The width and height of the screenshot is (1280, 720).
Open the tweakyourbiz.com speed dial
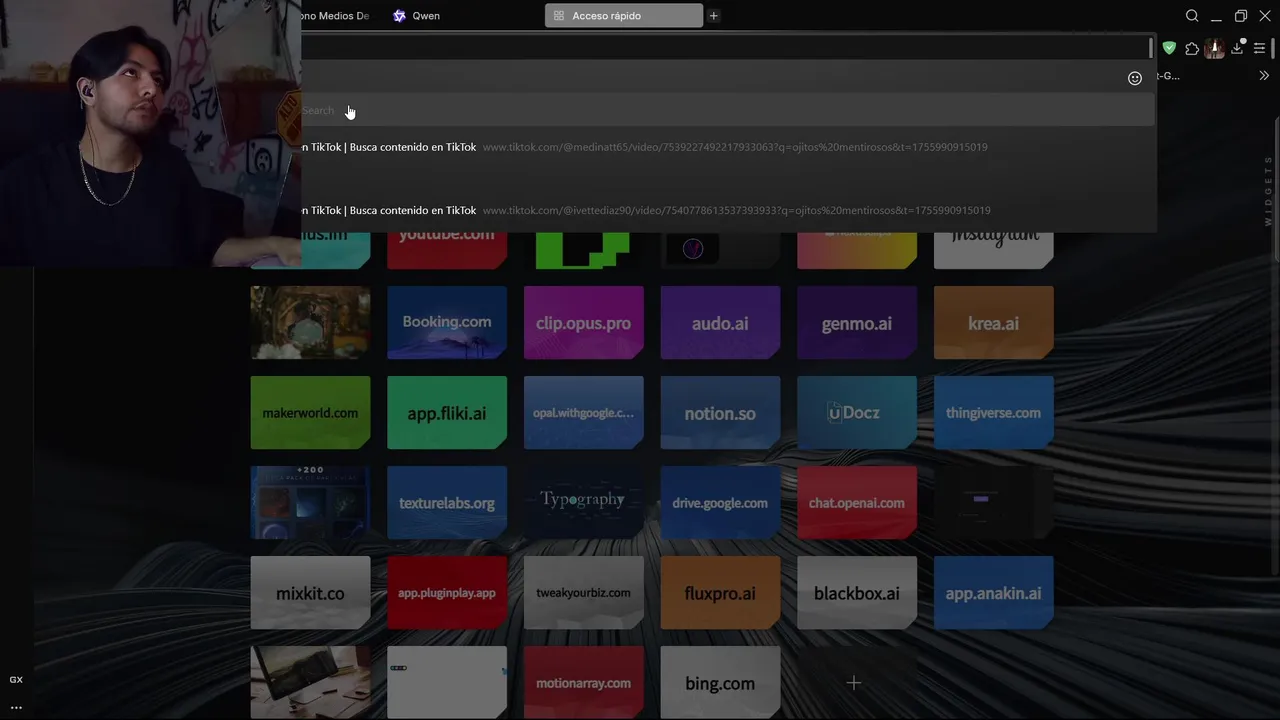point(583,592)
